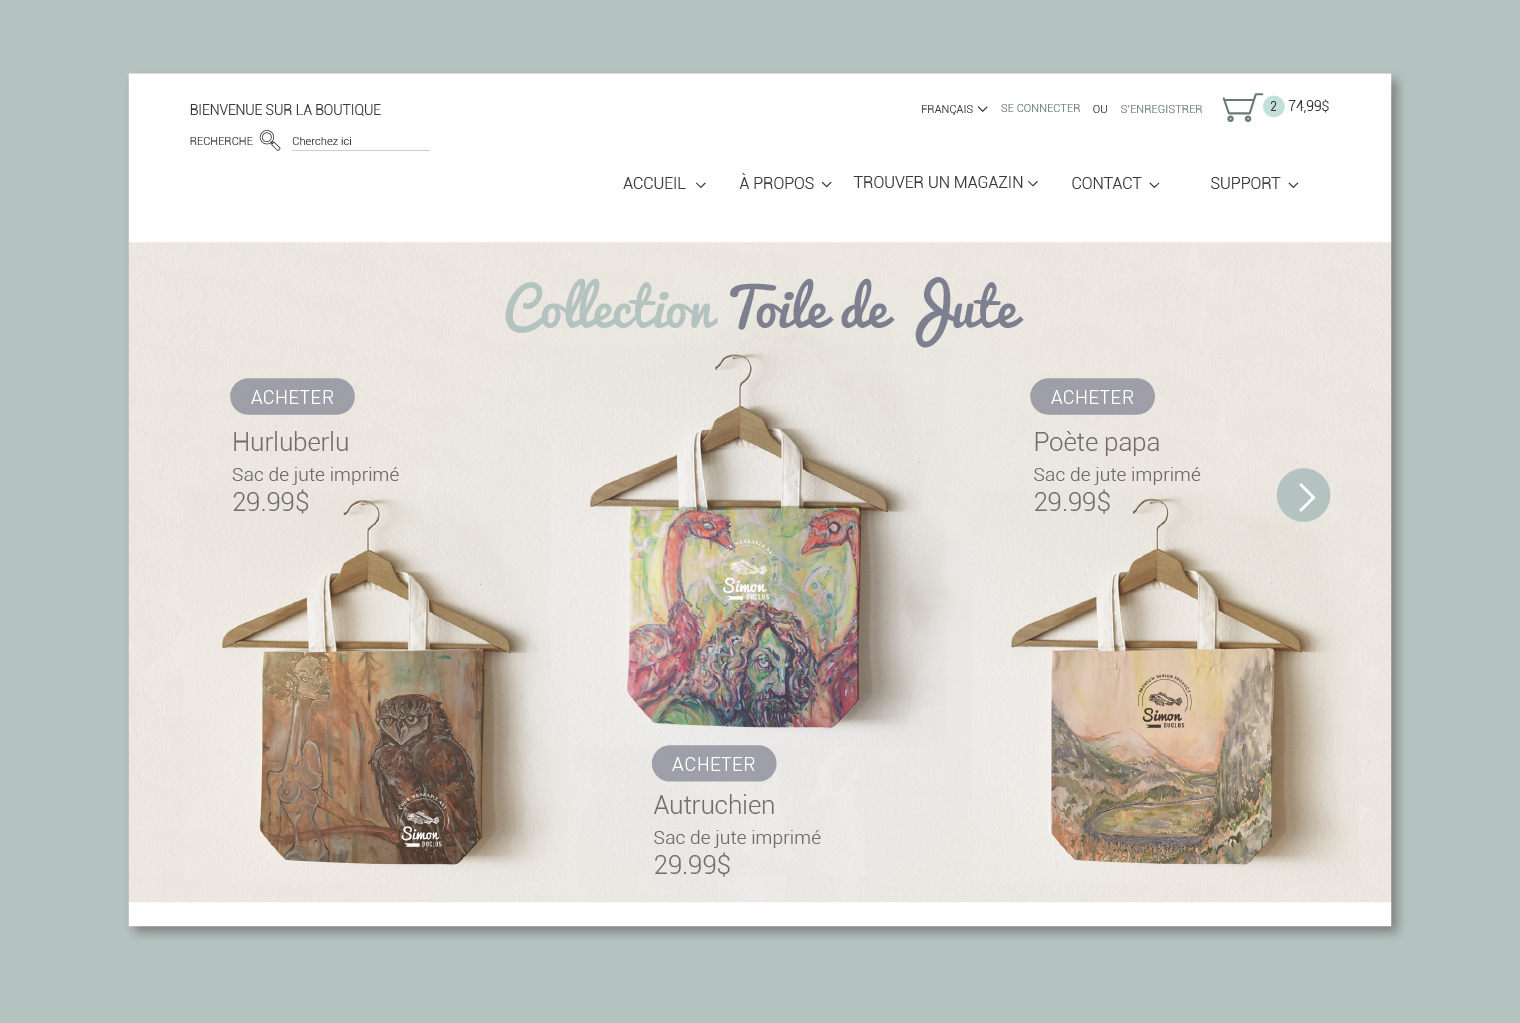Click the magnifying glass search icon

(x=270, y=140)
